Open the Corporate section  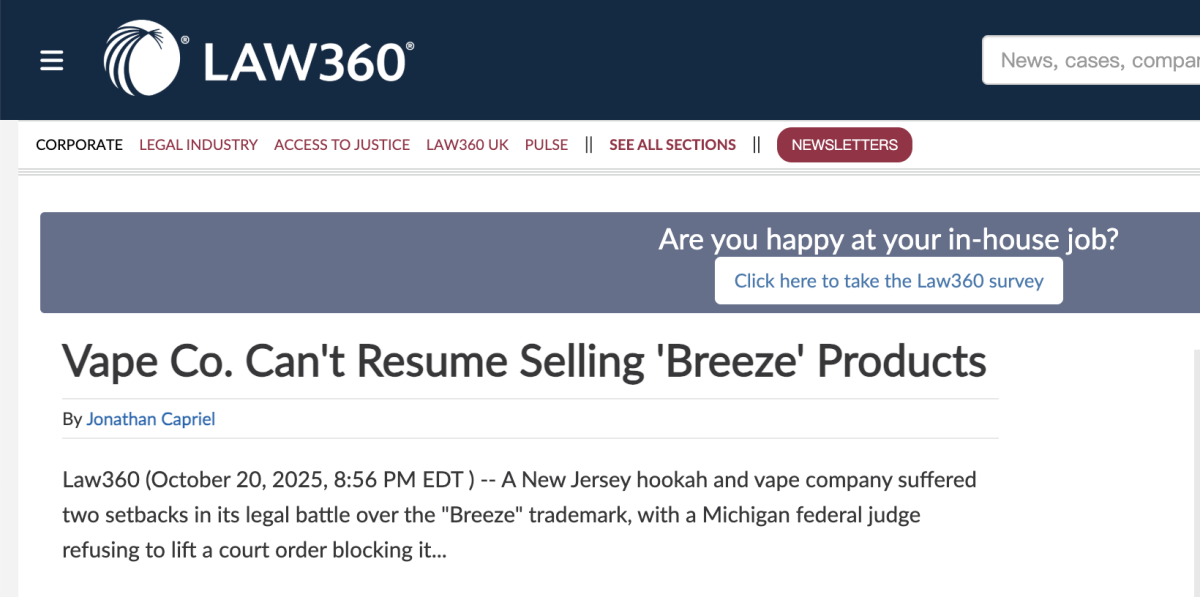click(x=79, y=145)
